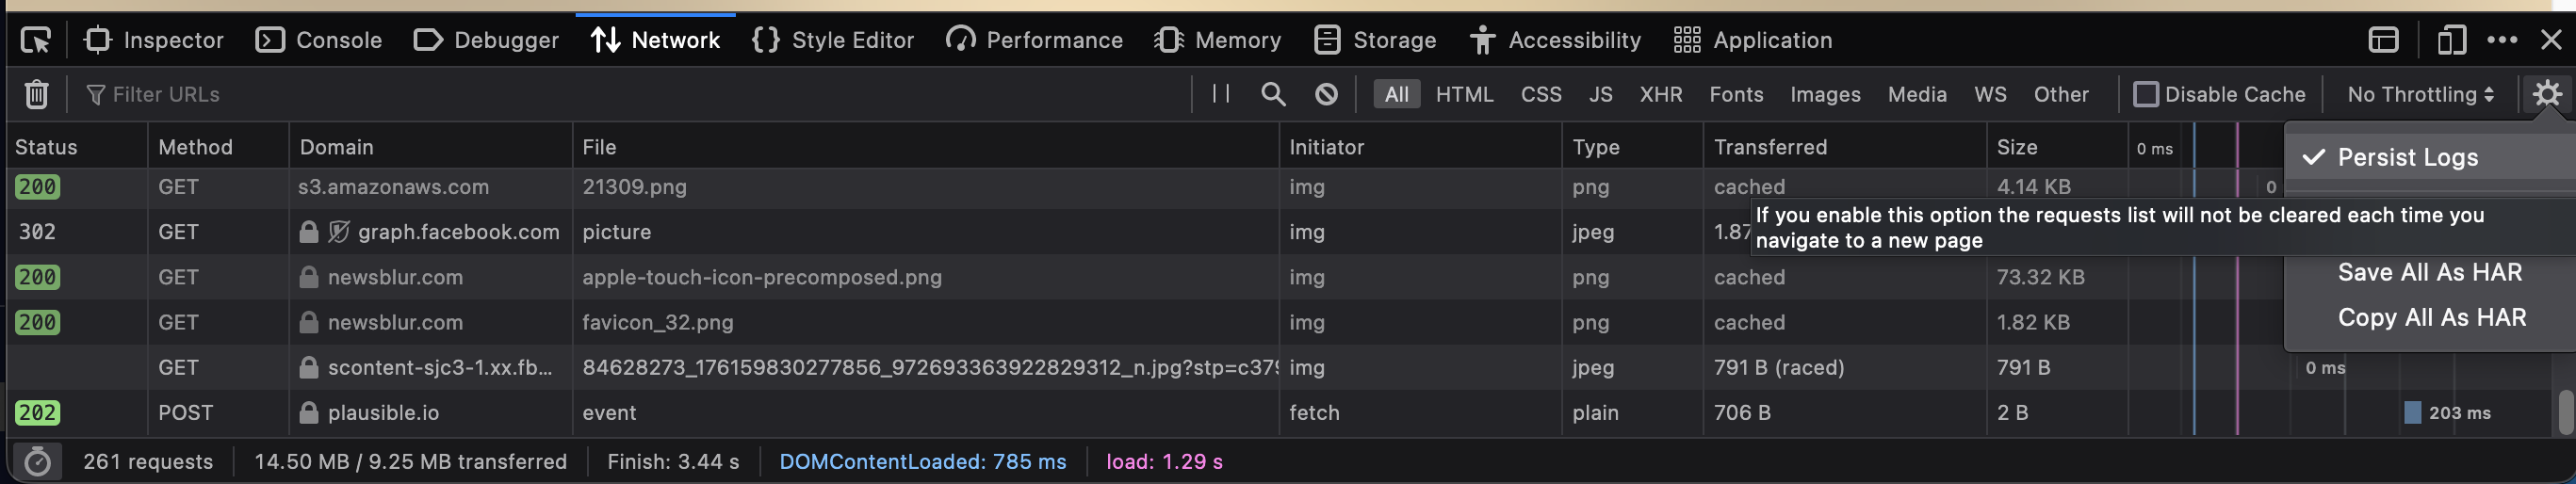Open No Throttling dropdown
The image size is (2576, 484).
coord(2420,94)
